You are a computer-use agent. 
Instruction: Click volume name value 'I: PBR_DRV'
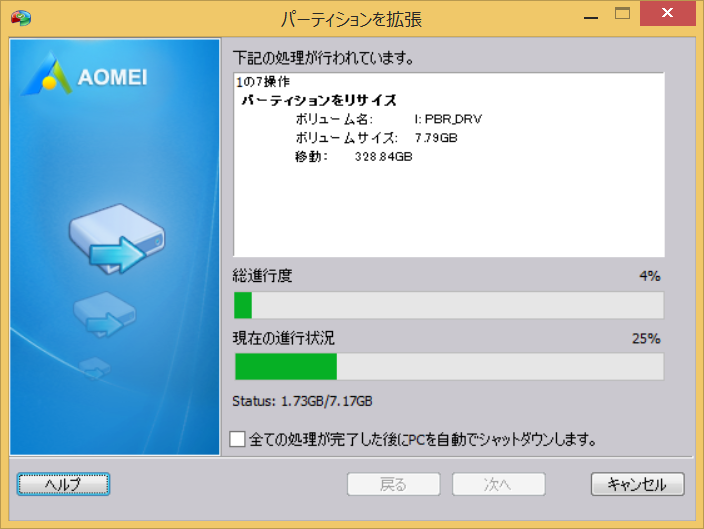[448, 119]
